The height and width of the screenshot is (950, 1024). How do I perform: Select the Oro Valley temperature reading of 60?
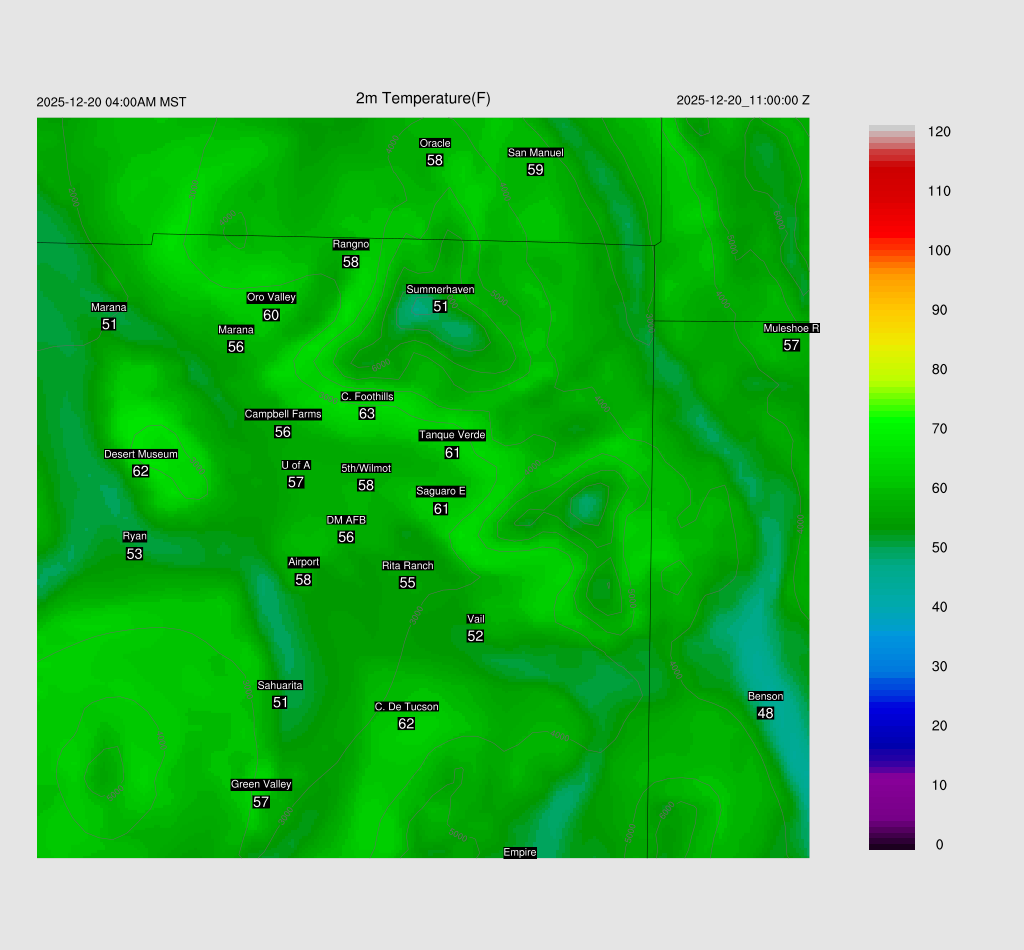point(271,315)
